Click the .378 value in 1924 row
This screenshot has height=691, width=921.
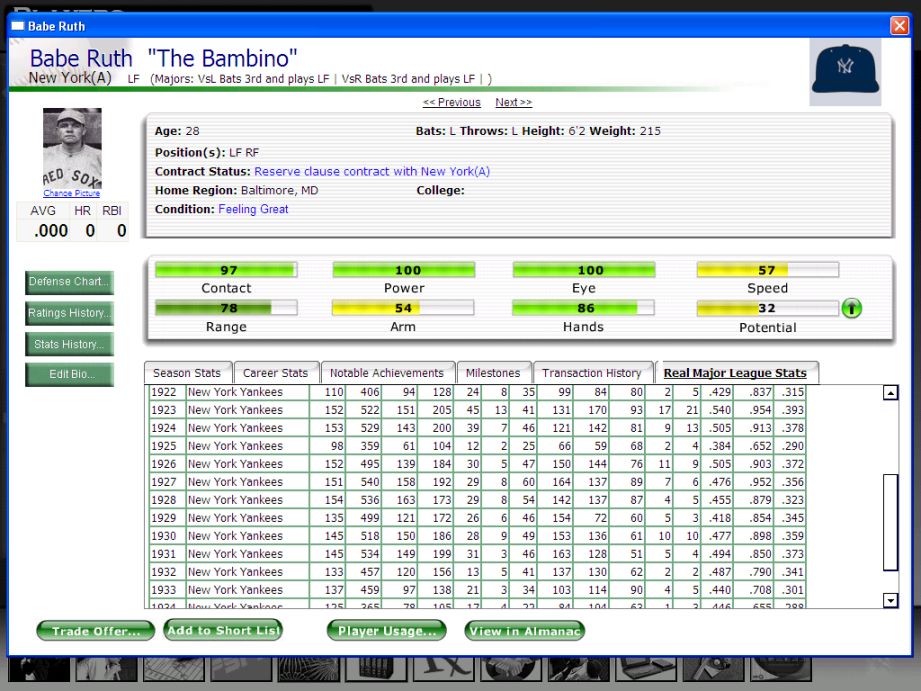(x=790, y=428)
